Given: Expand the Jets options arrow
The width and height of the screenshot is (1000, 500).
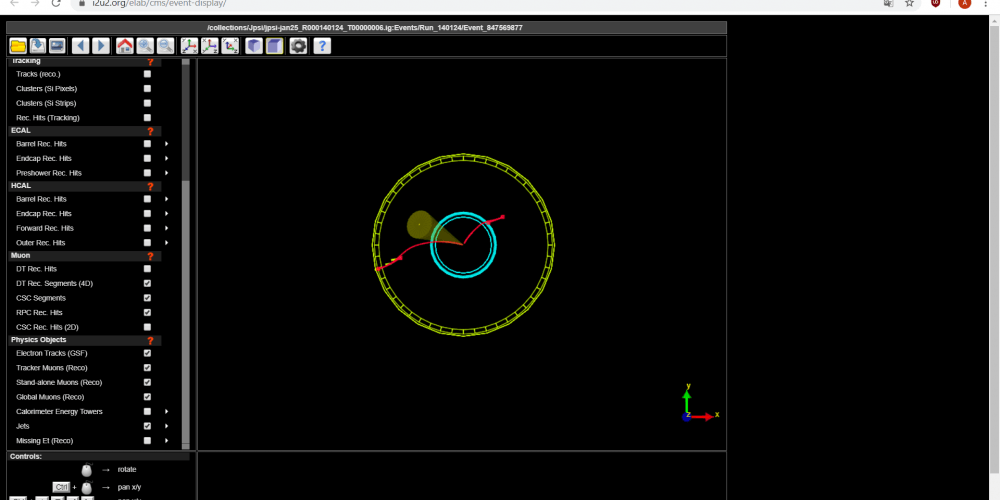Looking at the screenshot, I should 166,426.
